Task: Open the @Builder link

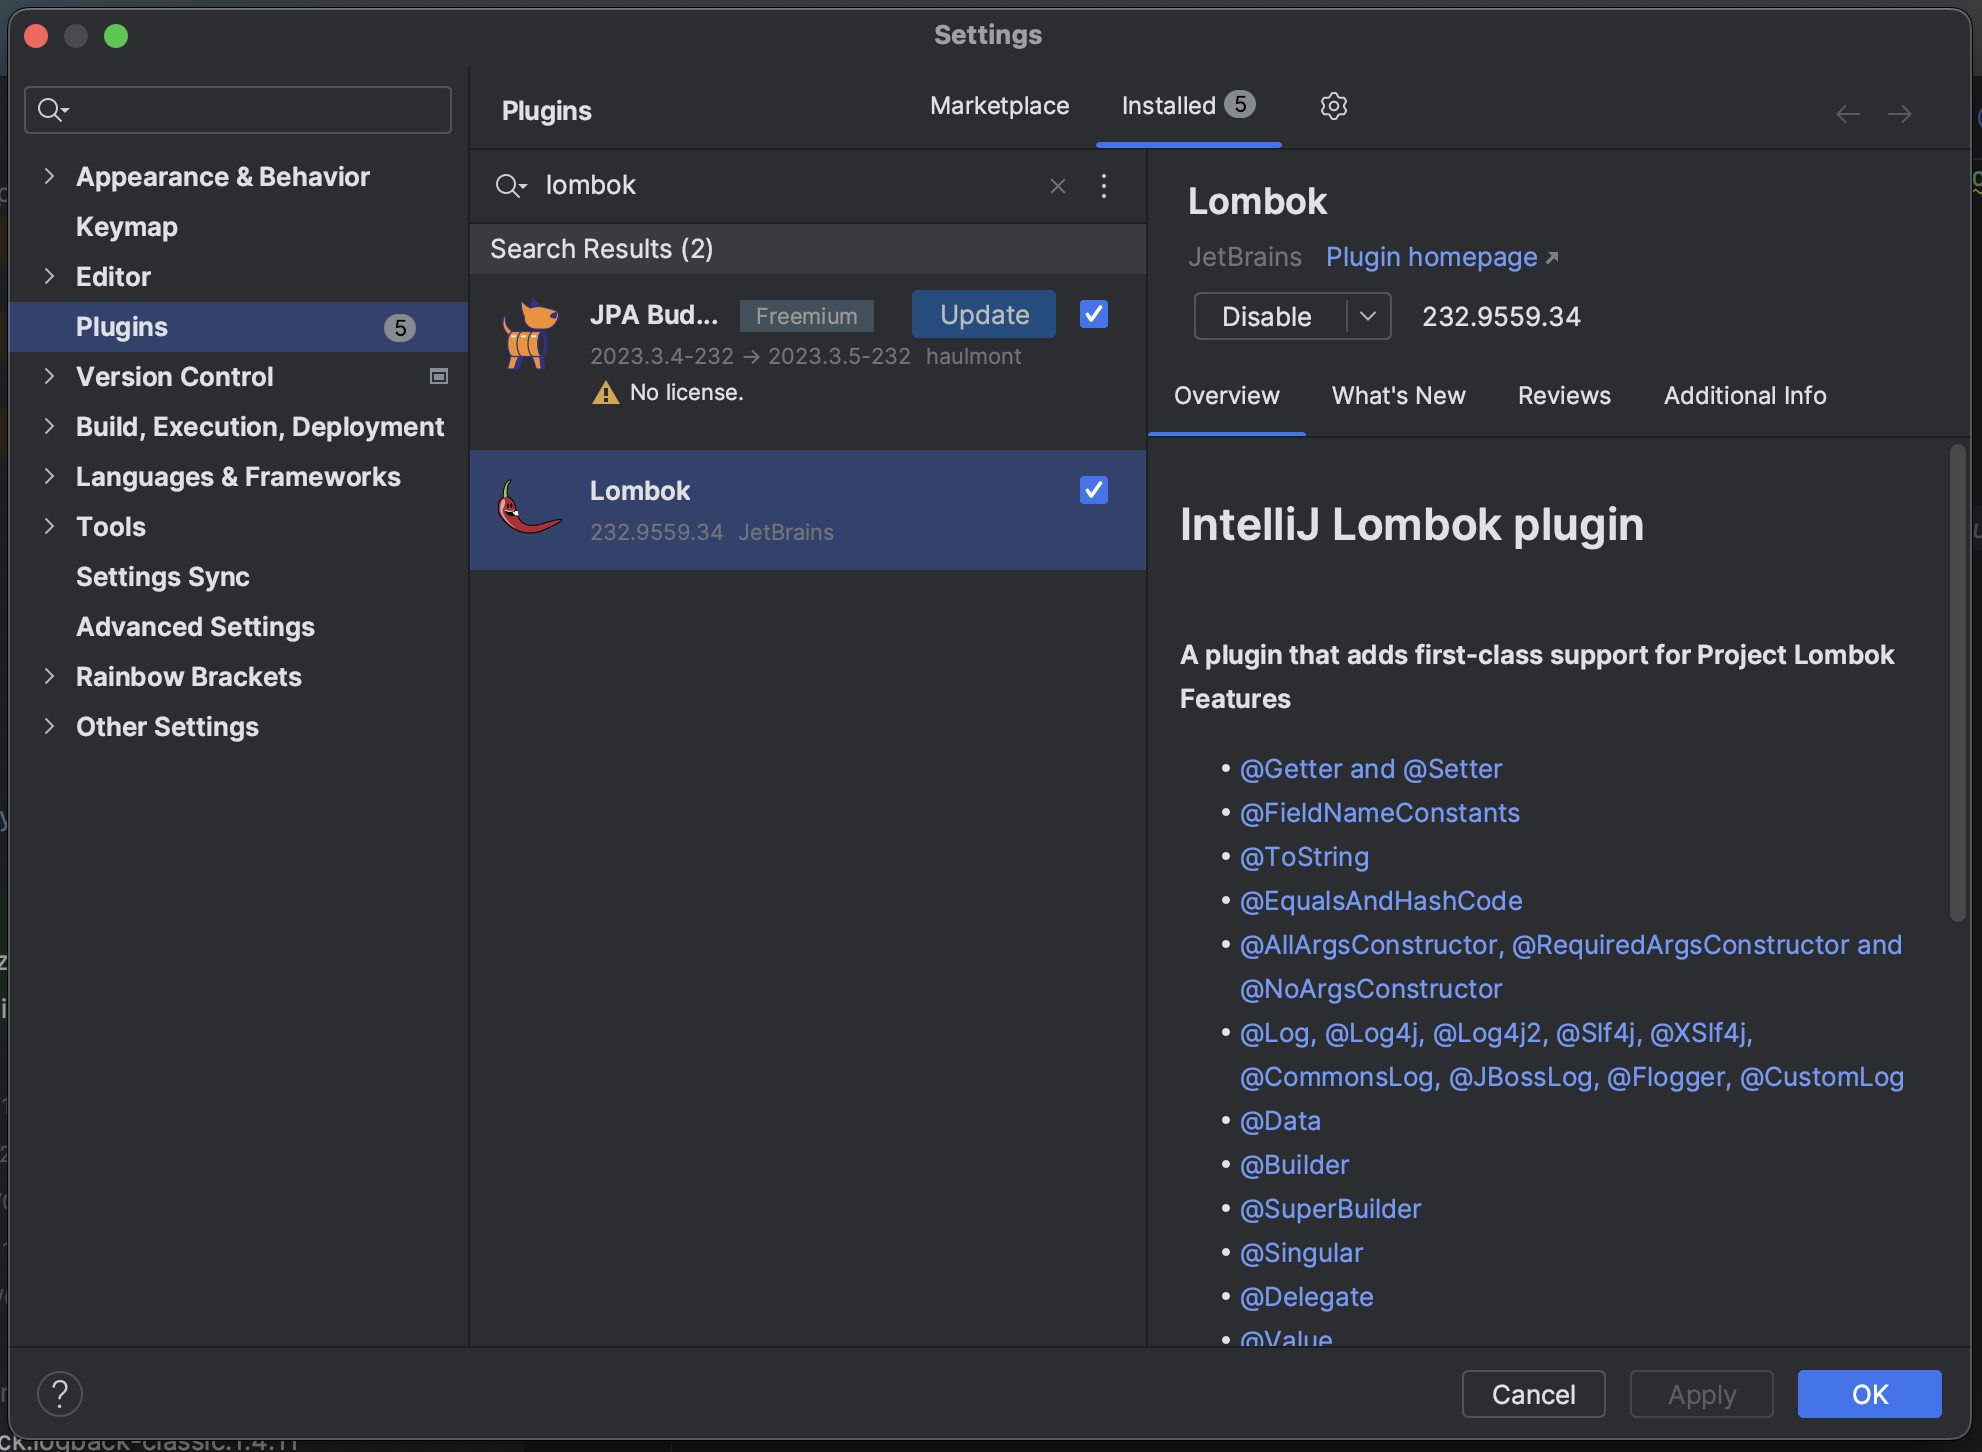Action: (1294, 1165)
